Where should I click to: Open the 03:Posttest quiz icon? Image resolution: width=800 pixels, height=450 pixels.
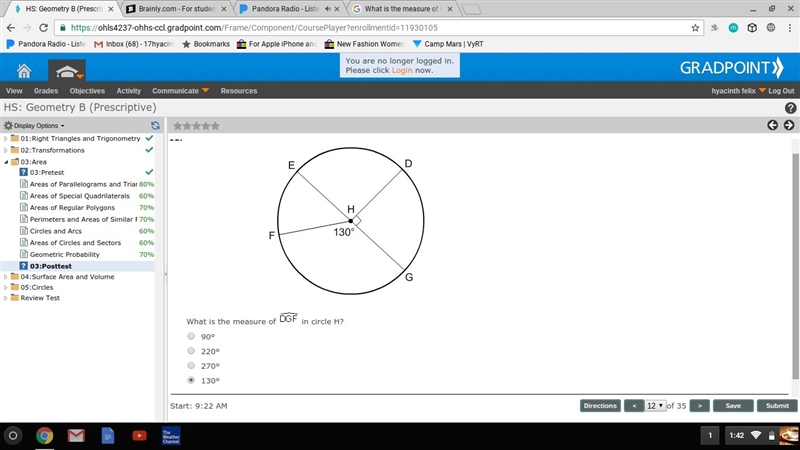[23, 266]
